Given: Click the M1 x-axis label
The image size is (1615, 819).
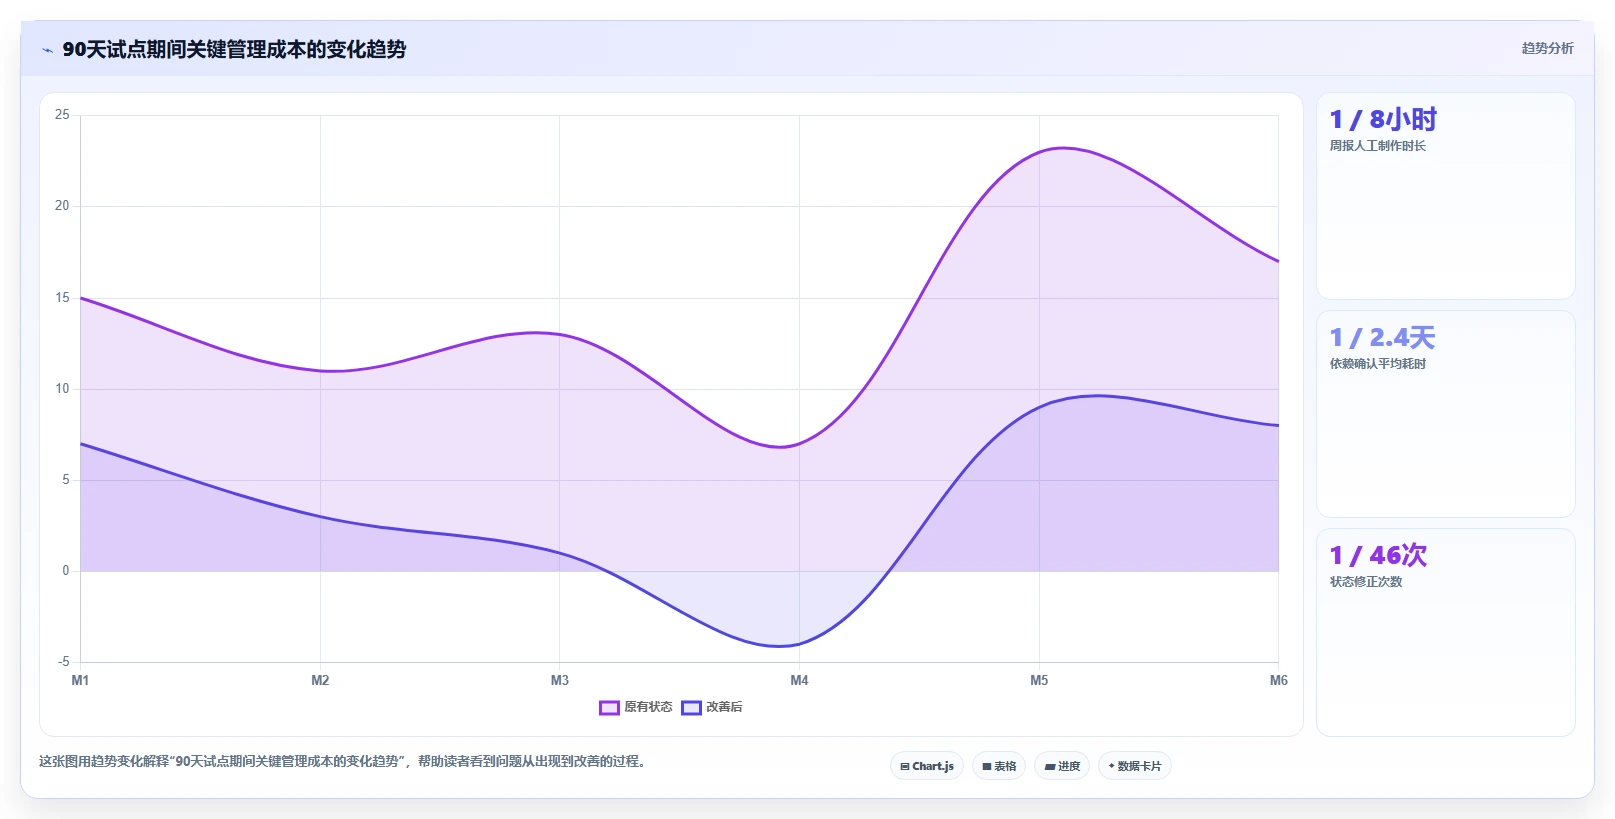Looking at the screenshot, I should (x=80, y=680).
